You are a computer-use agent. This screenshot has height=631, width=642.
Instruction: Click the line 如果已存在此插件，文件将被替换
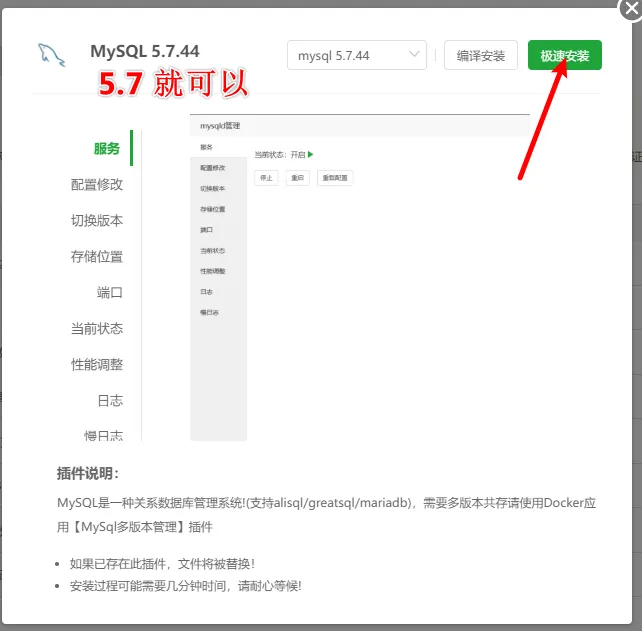click(162, 564)
